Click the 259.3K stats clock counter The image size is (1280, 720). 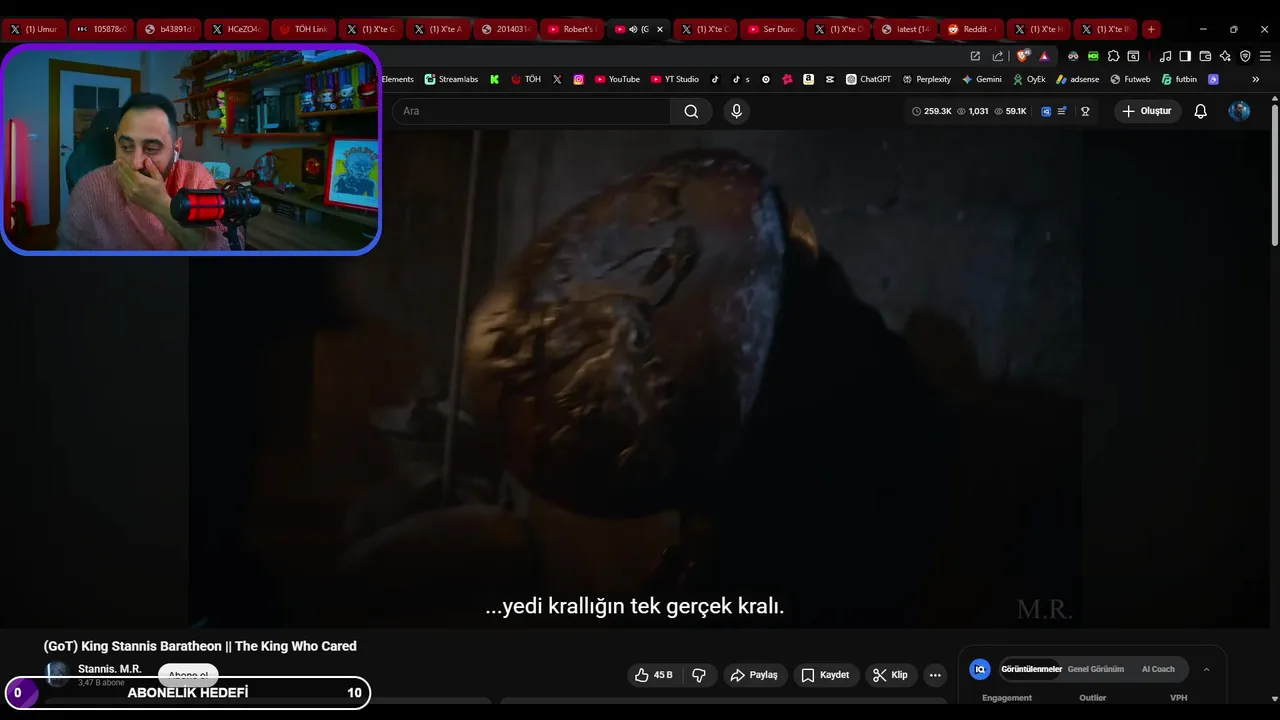click(931, 111)
